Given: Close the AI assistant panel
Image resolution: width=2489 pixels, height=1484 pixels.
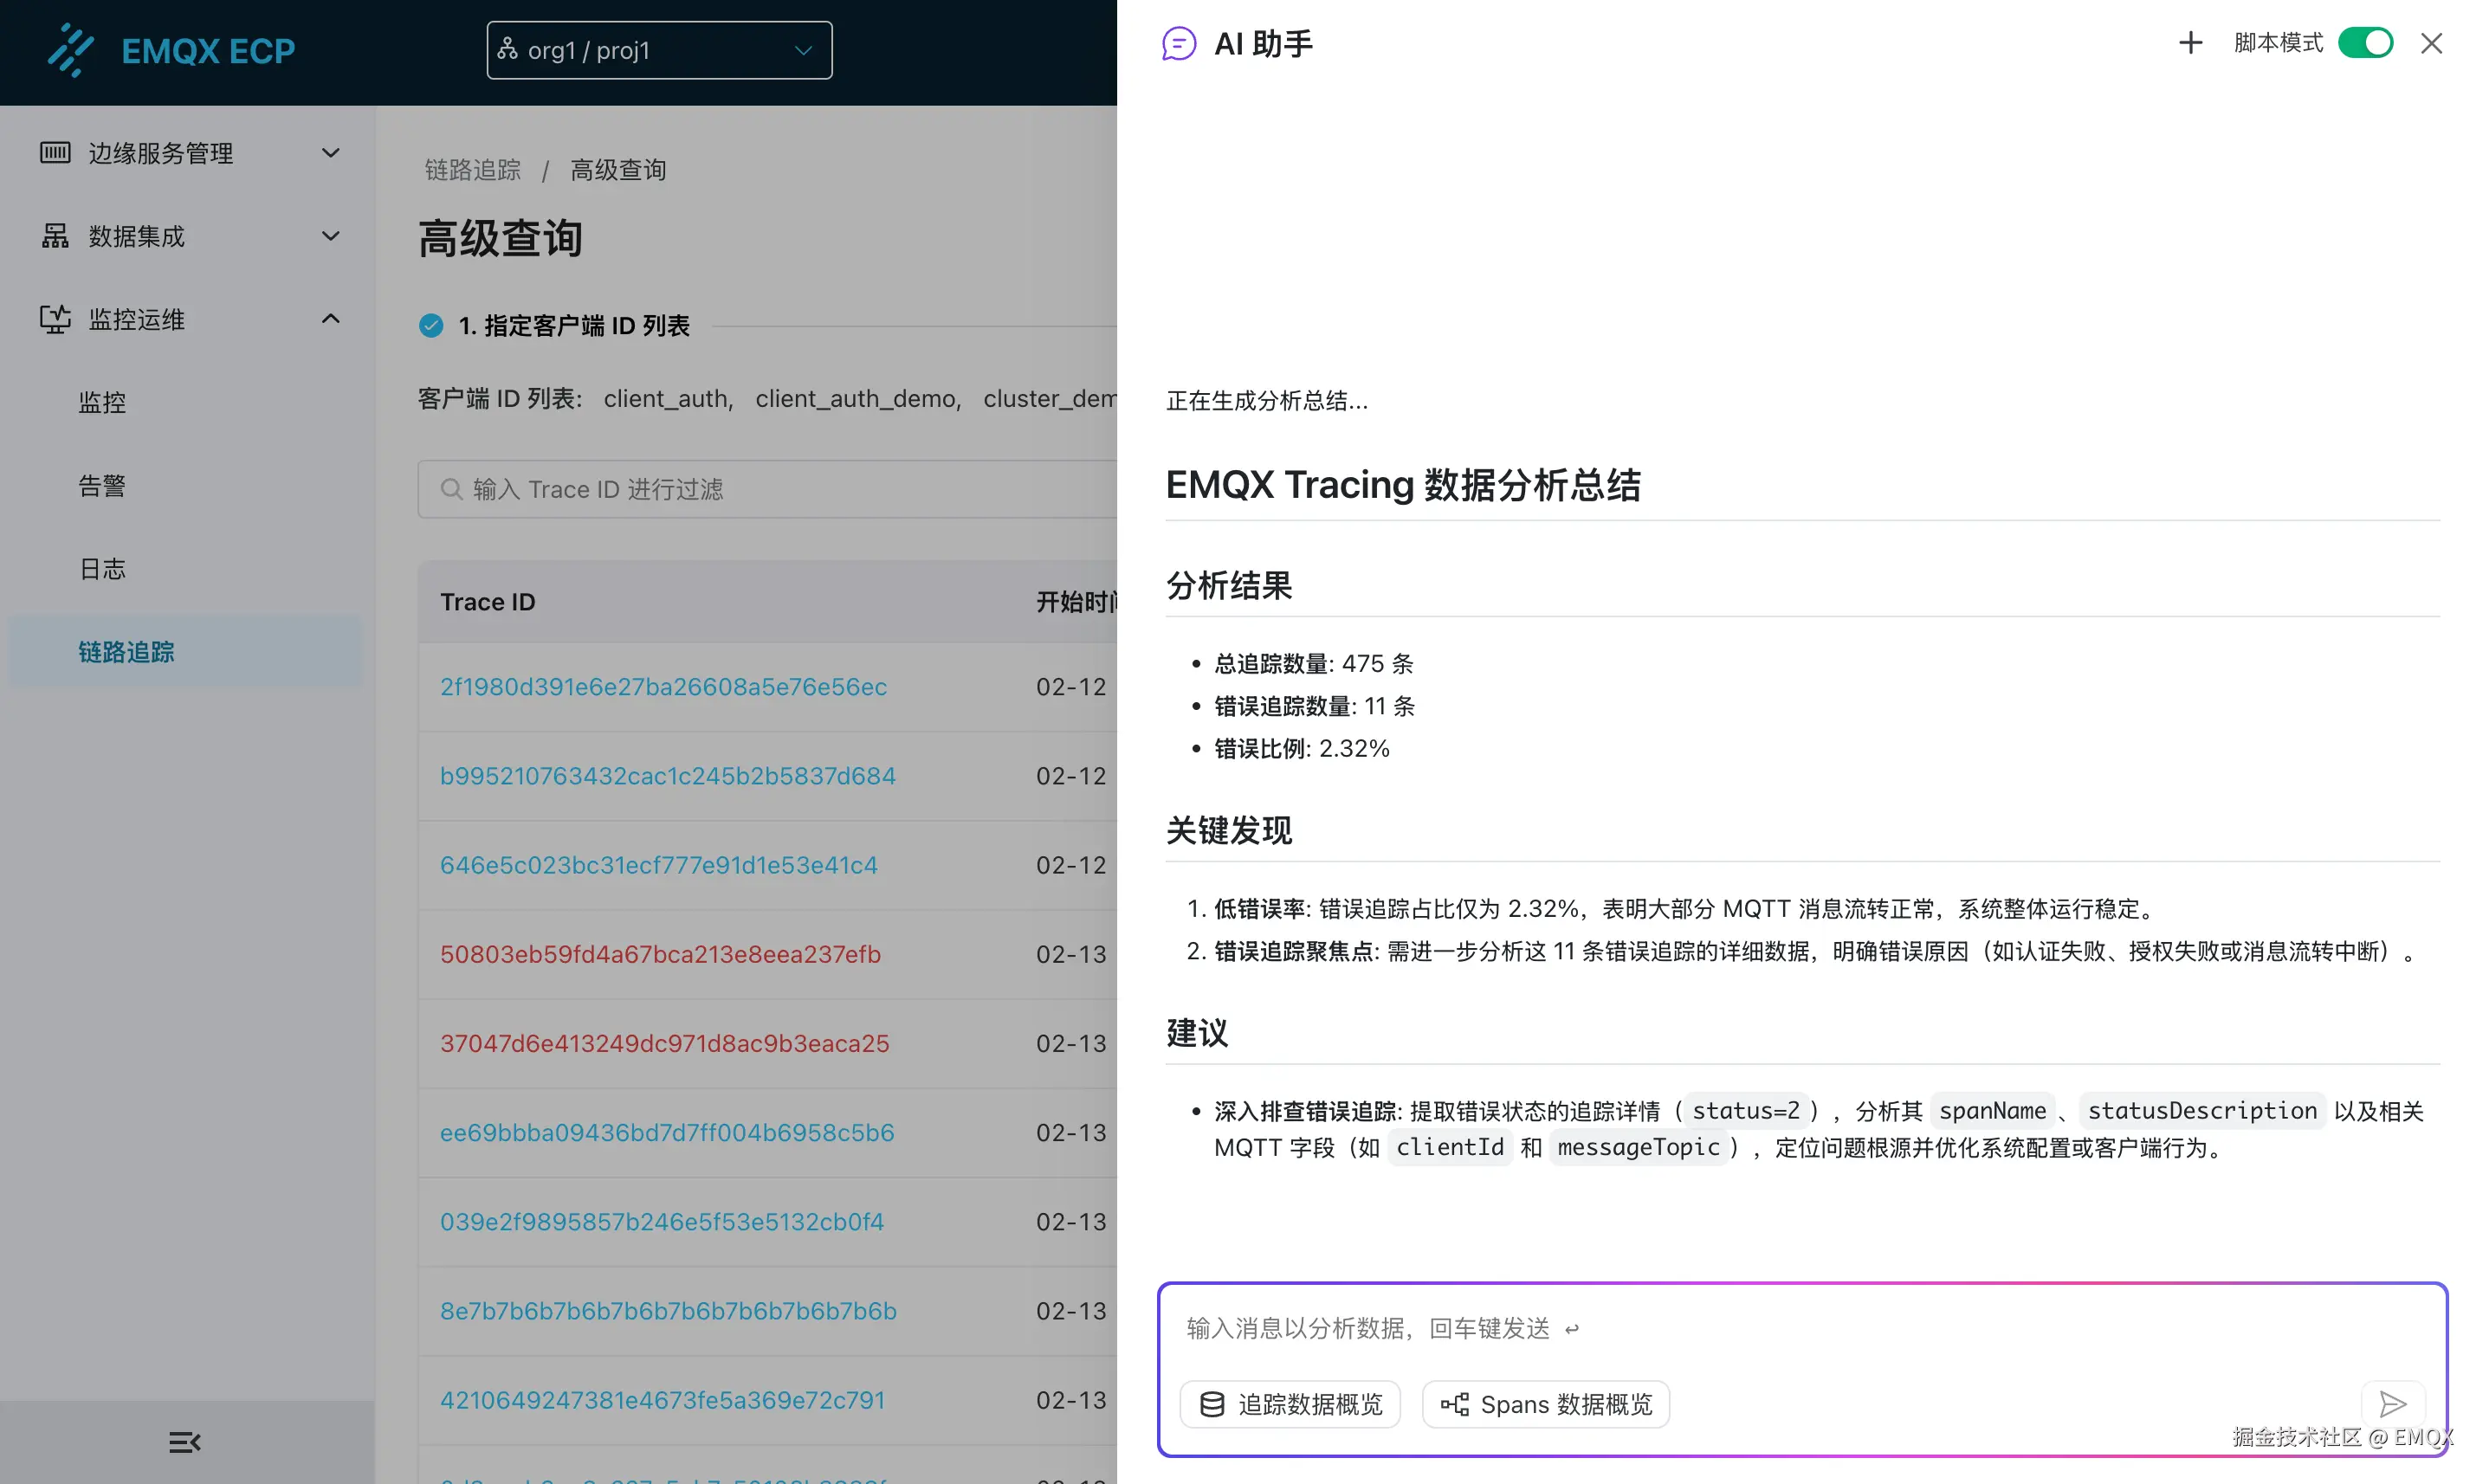Looking at the screenshot, I should (x=2431, y=43).
